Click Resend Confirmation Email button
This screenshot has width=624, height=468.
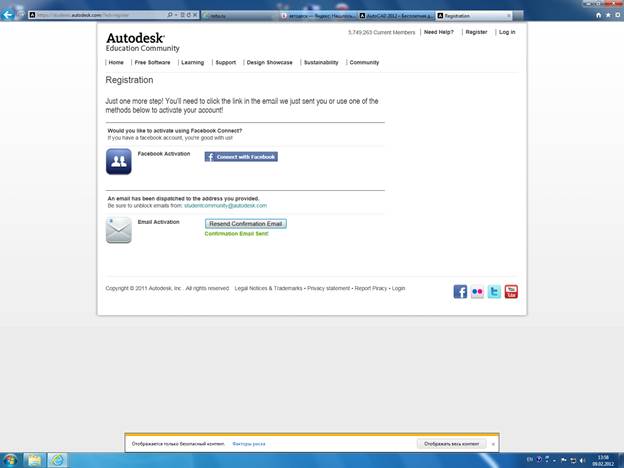[246, 224]
